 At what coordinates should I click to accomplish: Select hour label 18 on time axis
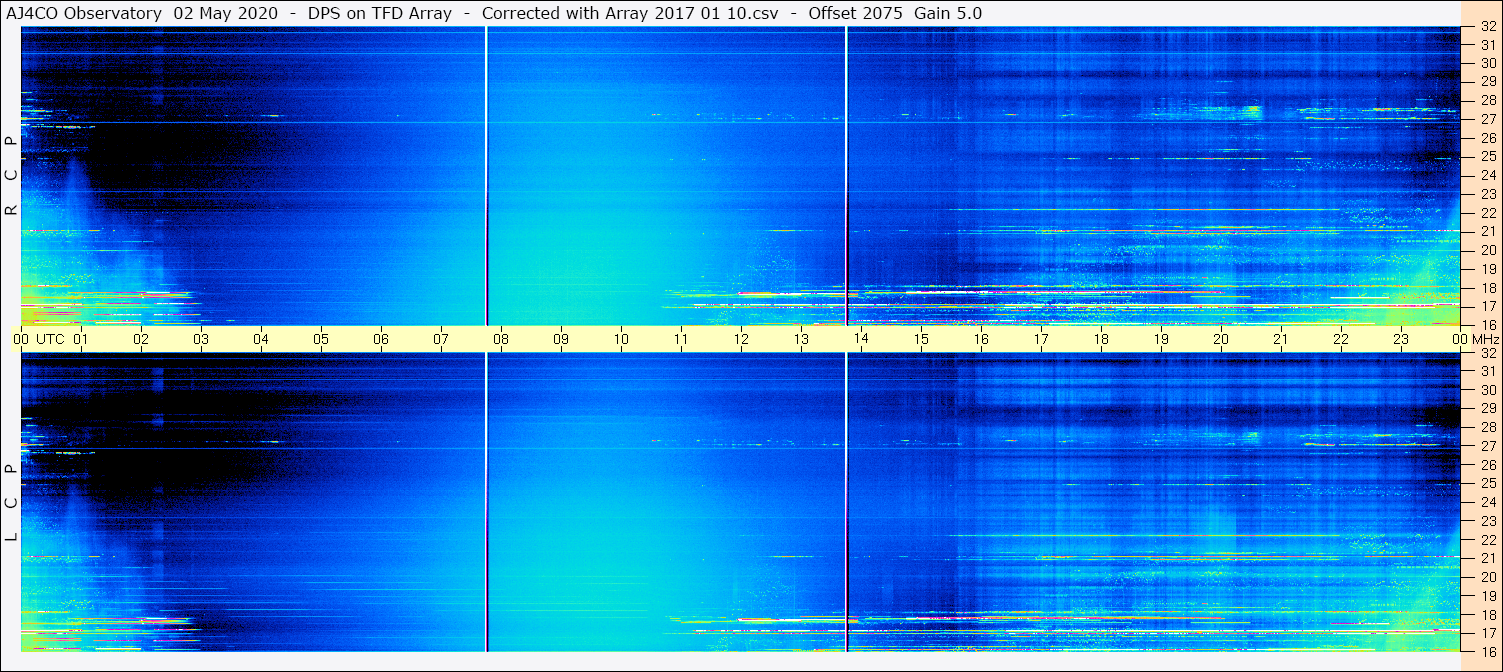tap(1101, 339)
